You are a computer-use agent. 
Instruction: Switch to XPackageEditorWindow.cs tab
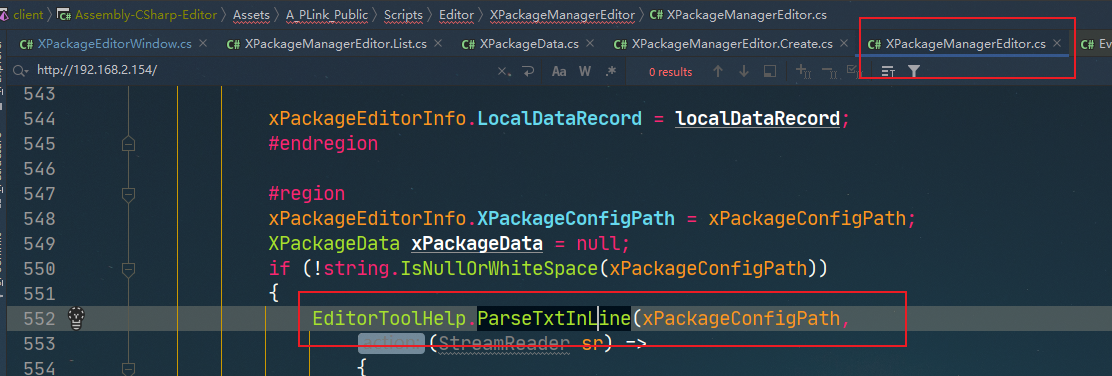point(114,44)
